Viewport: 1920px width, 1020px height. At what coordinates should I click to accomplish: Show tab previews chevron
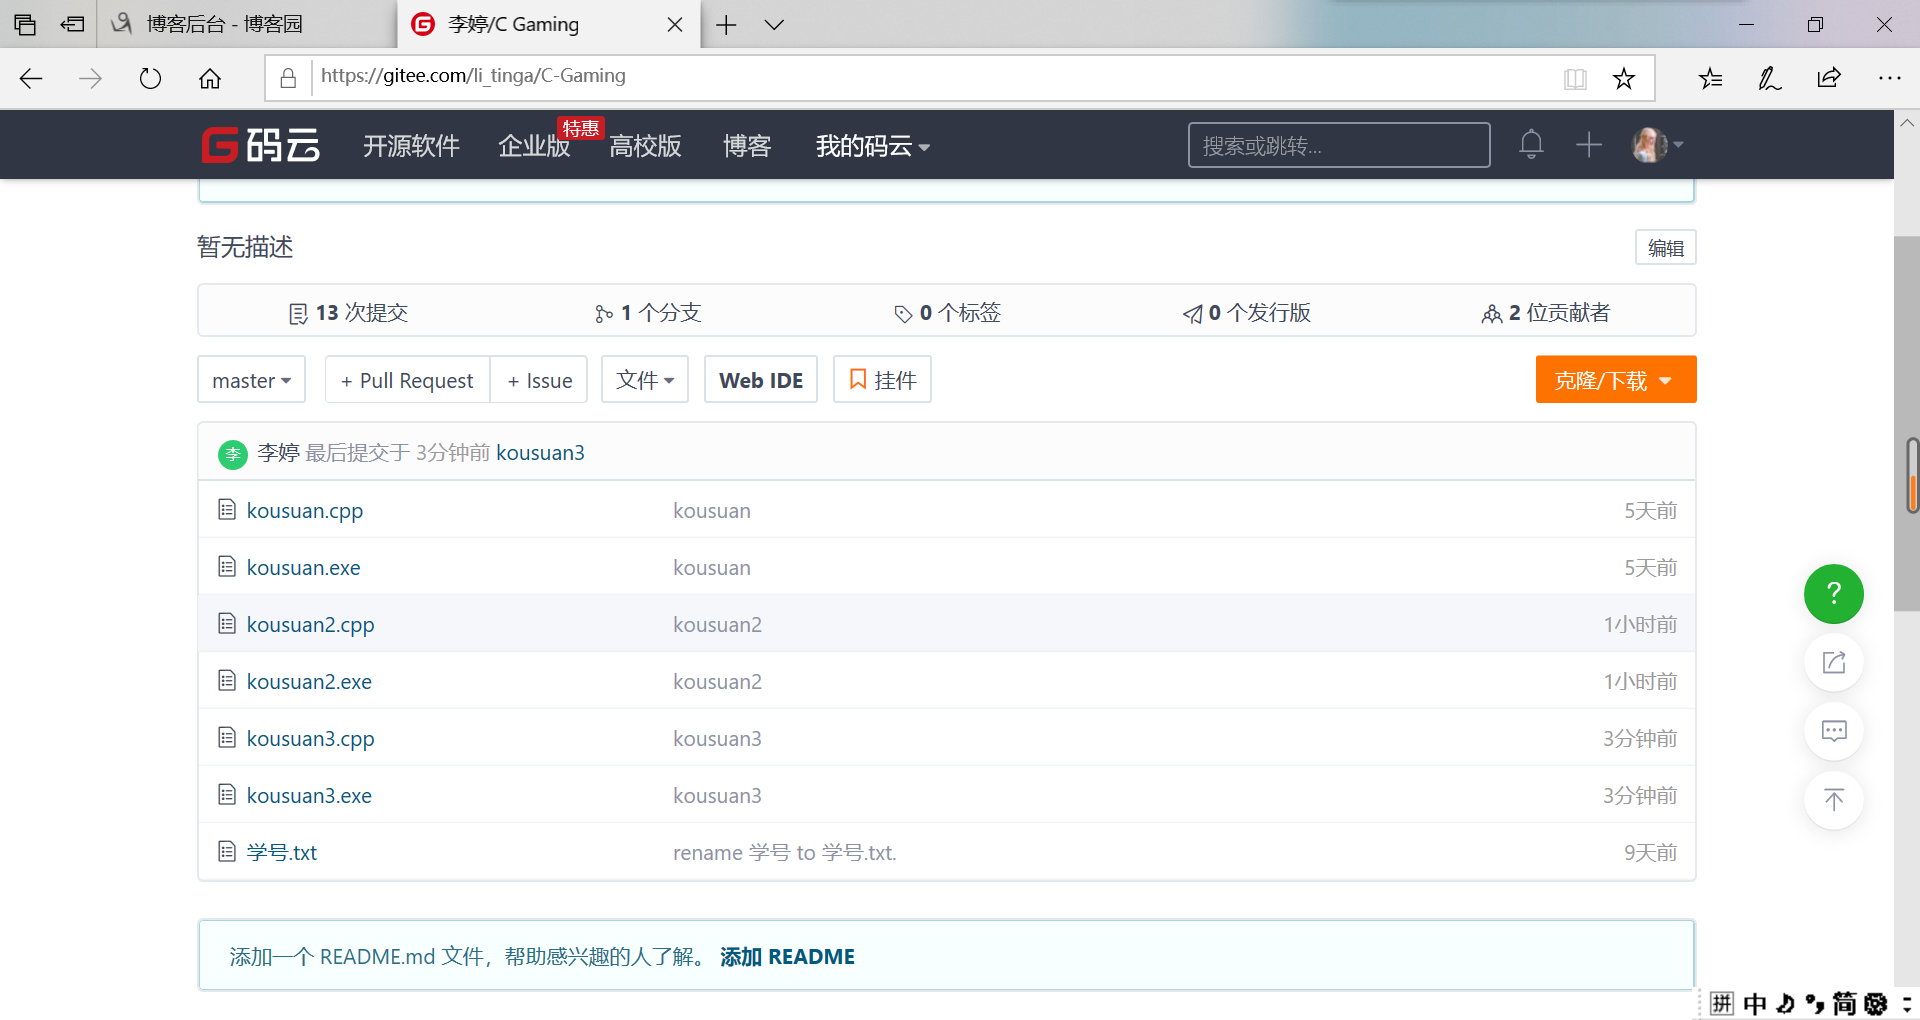pyautogui.click(x=774, y=25)
